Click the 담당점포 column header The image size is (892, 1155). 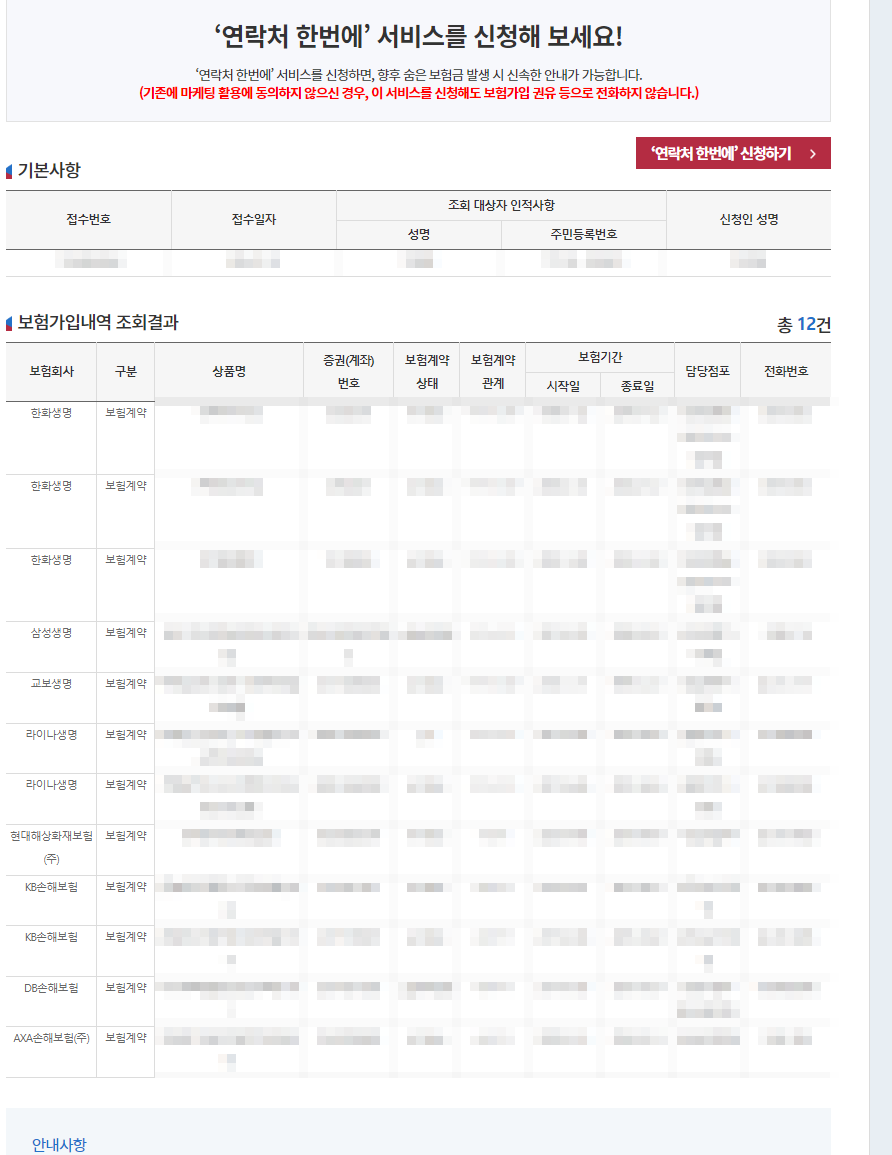tap(707, 371)
